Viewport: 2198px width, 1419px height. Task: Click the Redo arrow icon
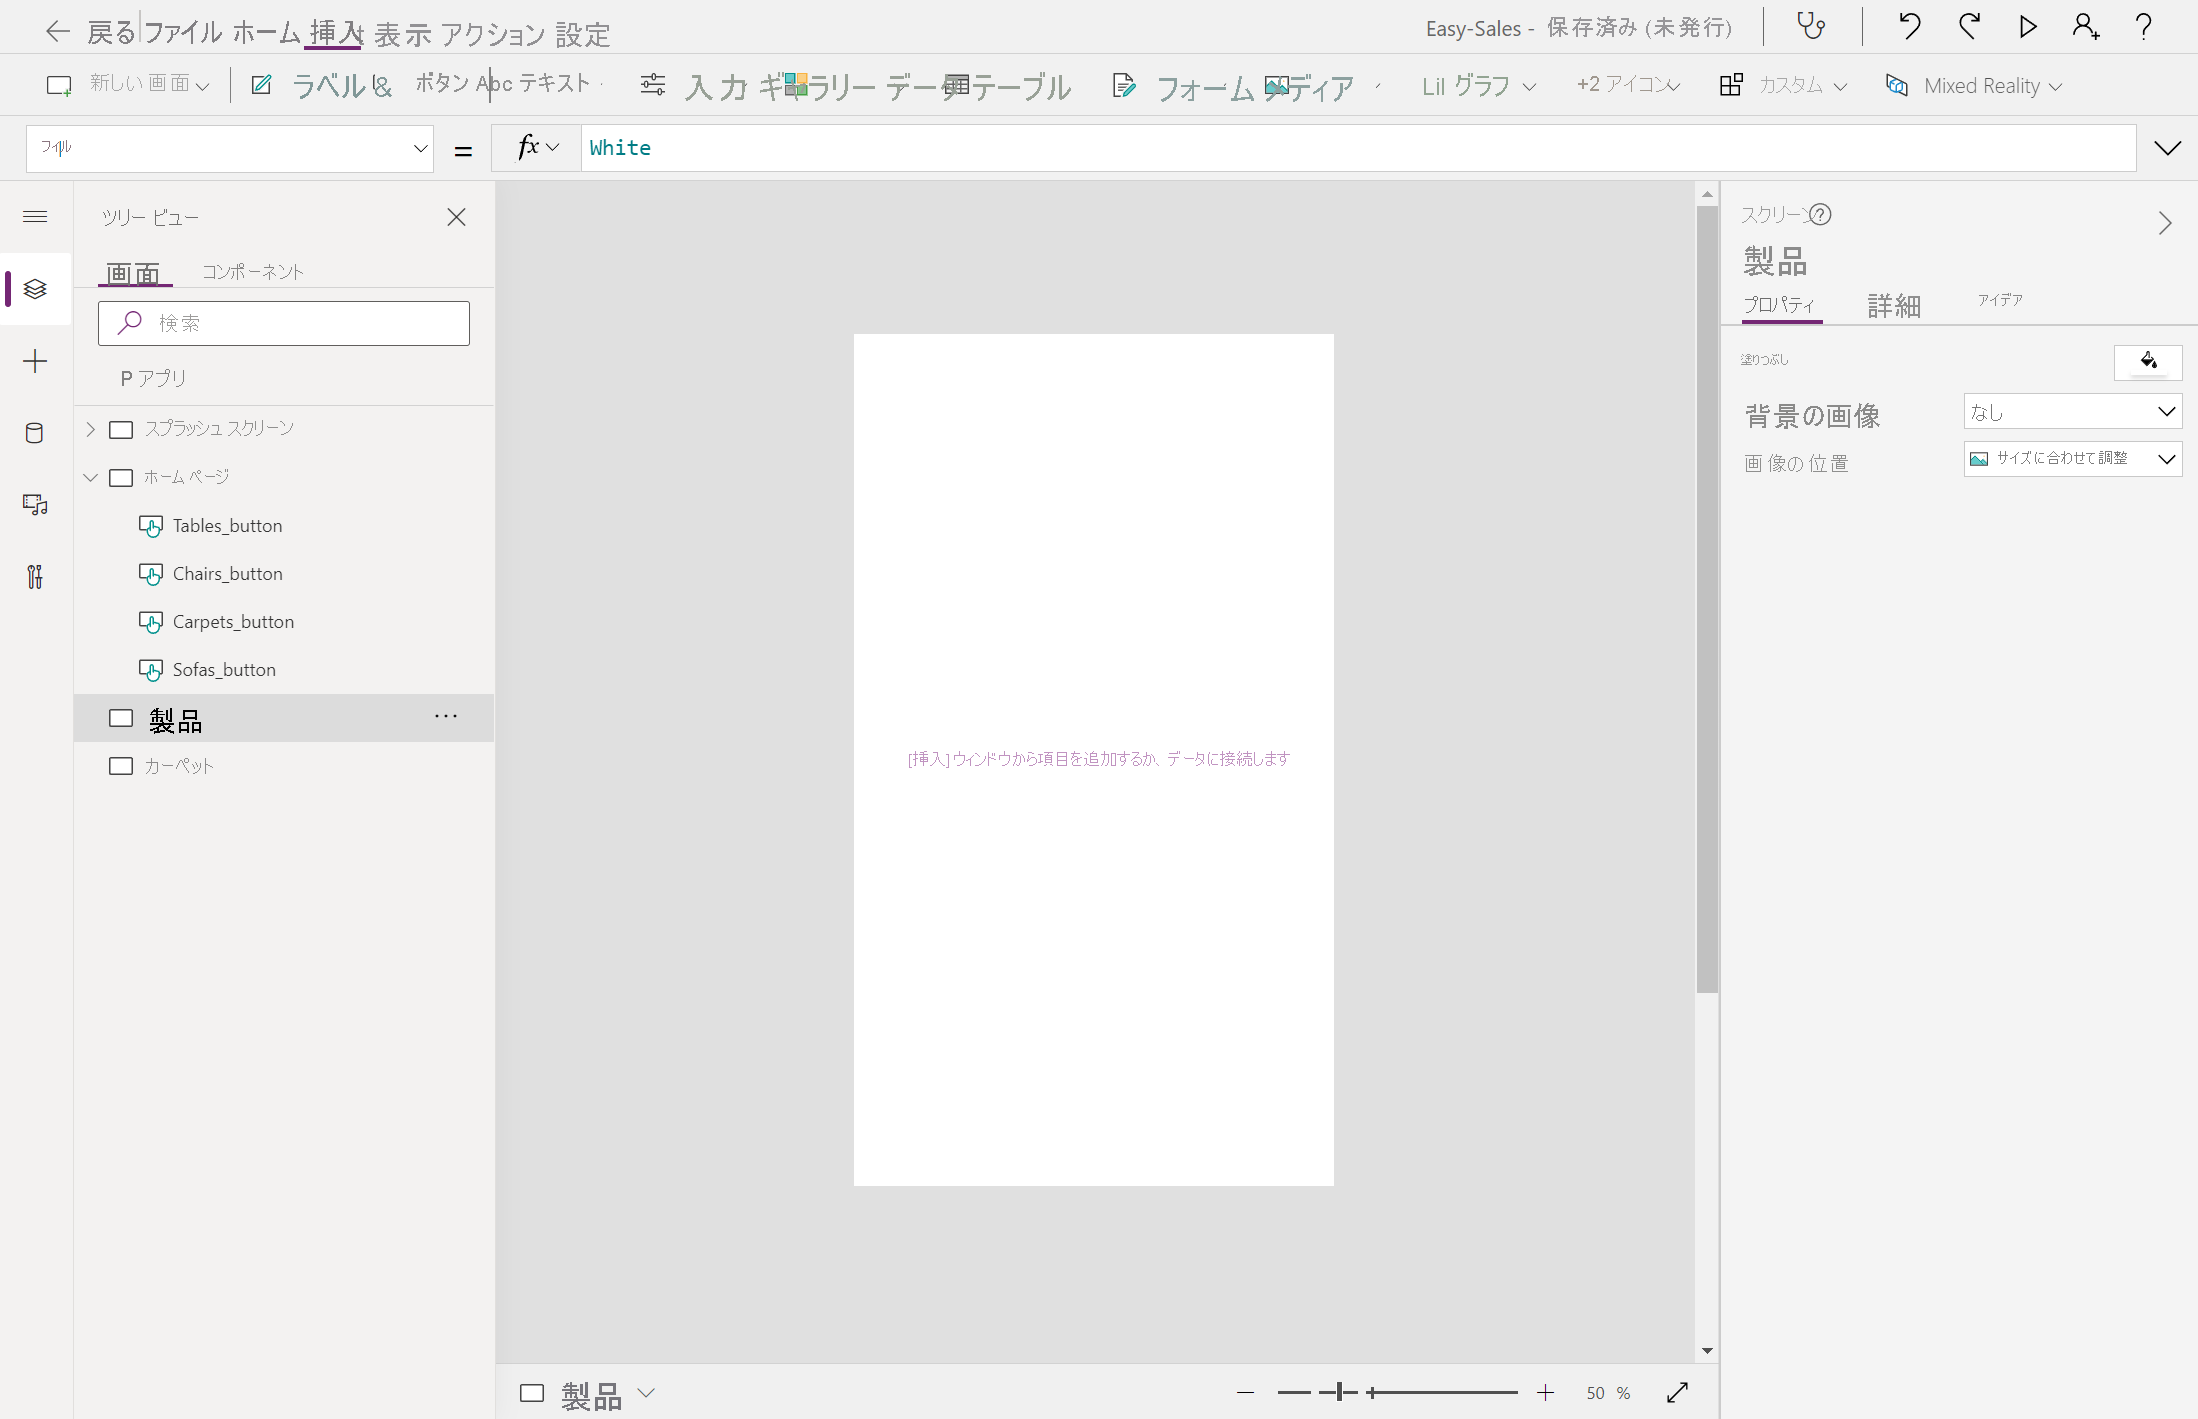[1969, 26]
